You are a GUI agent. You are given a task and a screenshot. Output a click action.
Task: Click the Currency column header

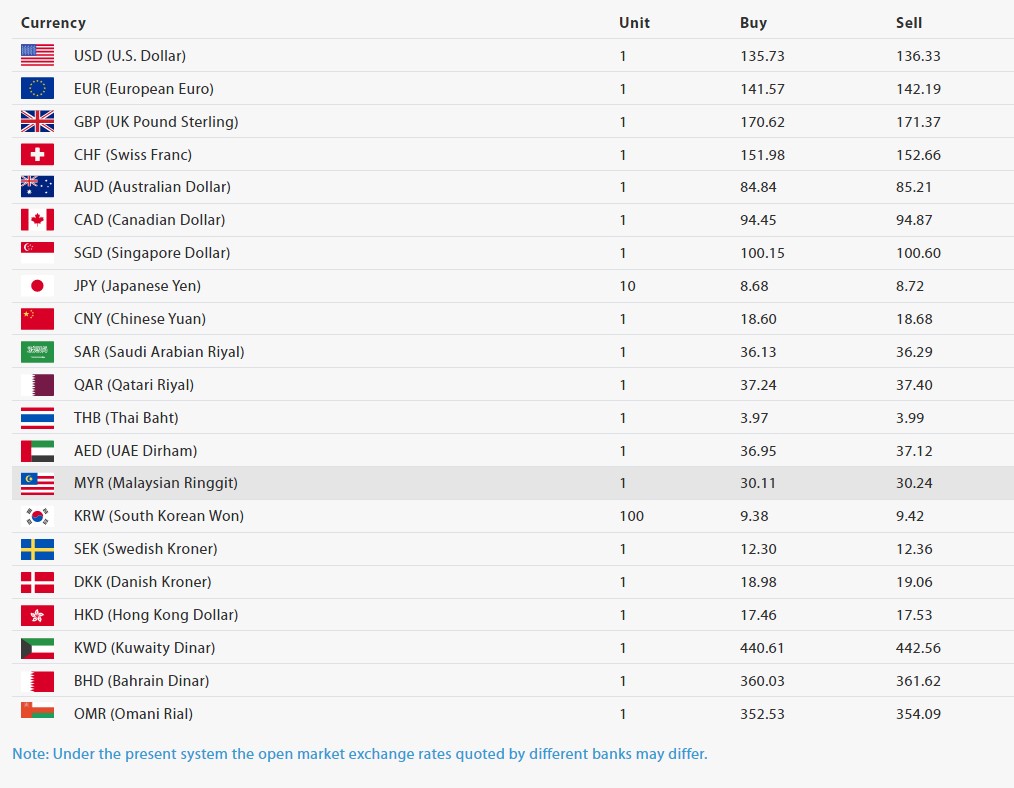53,23
